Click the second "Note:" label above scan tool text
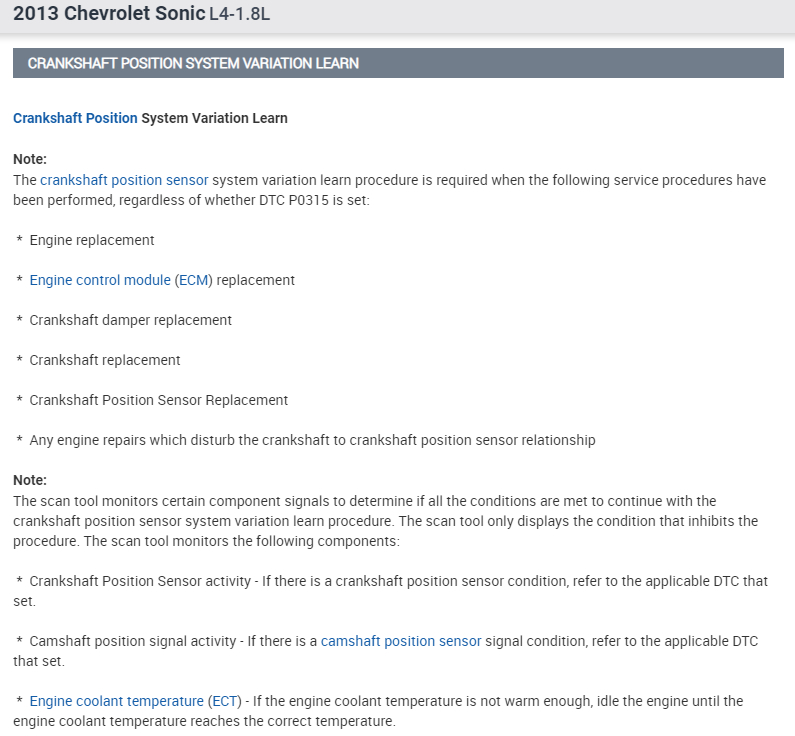The image size is (795, 736). (x=30, y=480)
